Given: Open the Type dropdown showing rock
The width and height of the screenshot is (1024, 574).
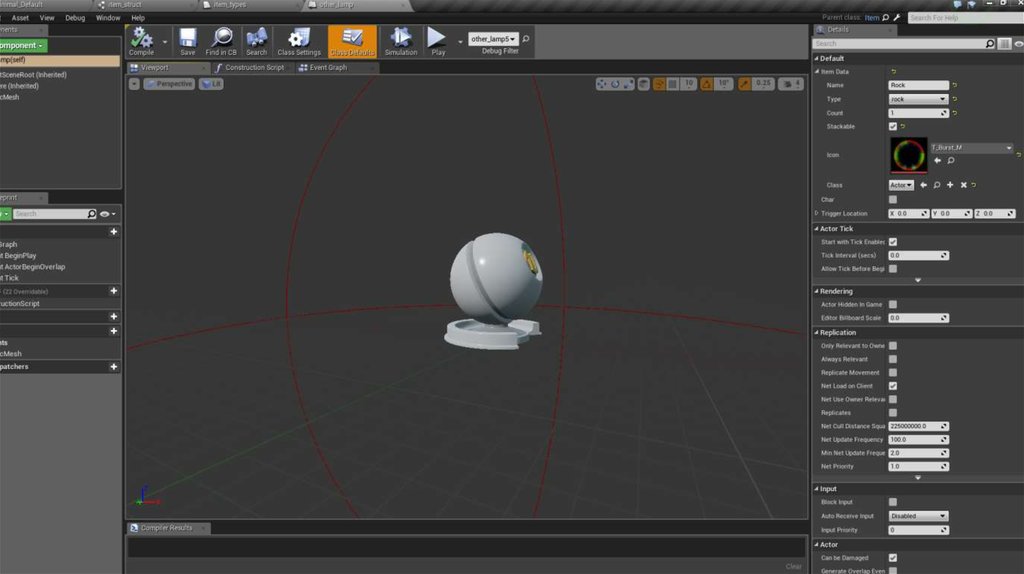Looking at the screenshot, I should pos(918,99).
